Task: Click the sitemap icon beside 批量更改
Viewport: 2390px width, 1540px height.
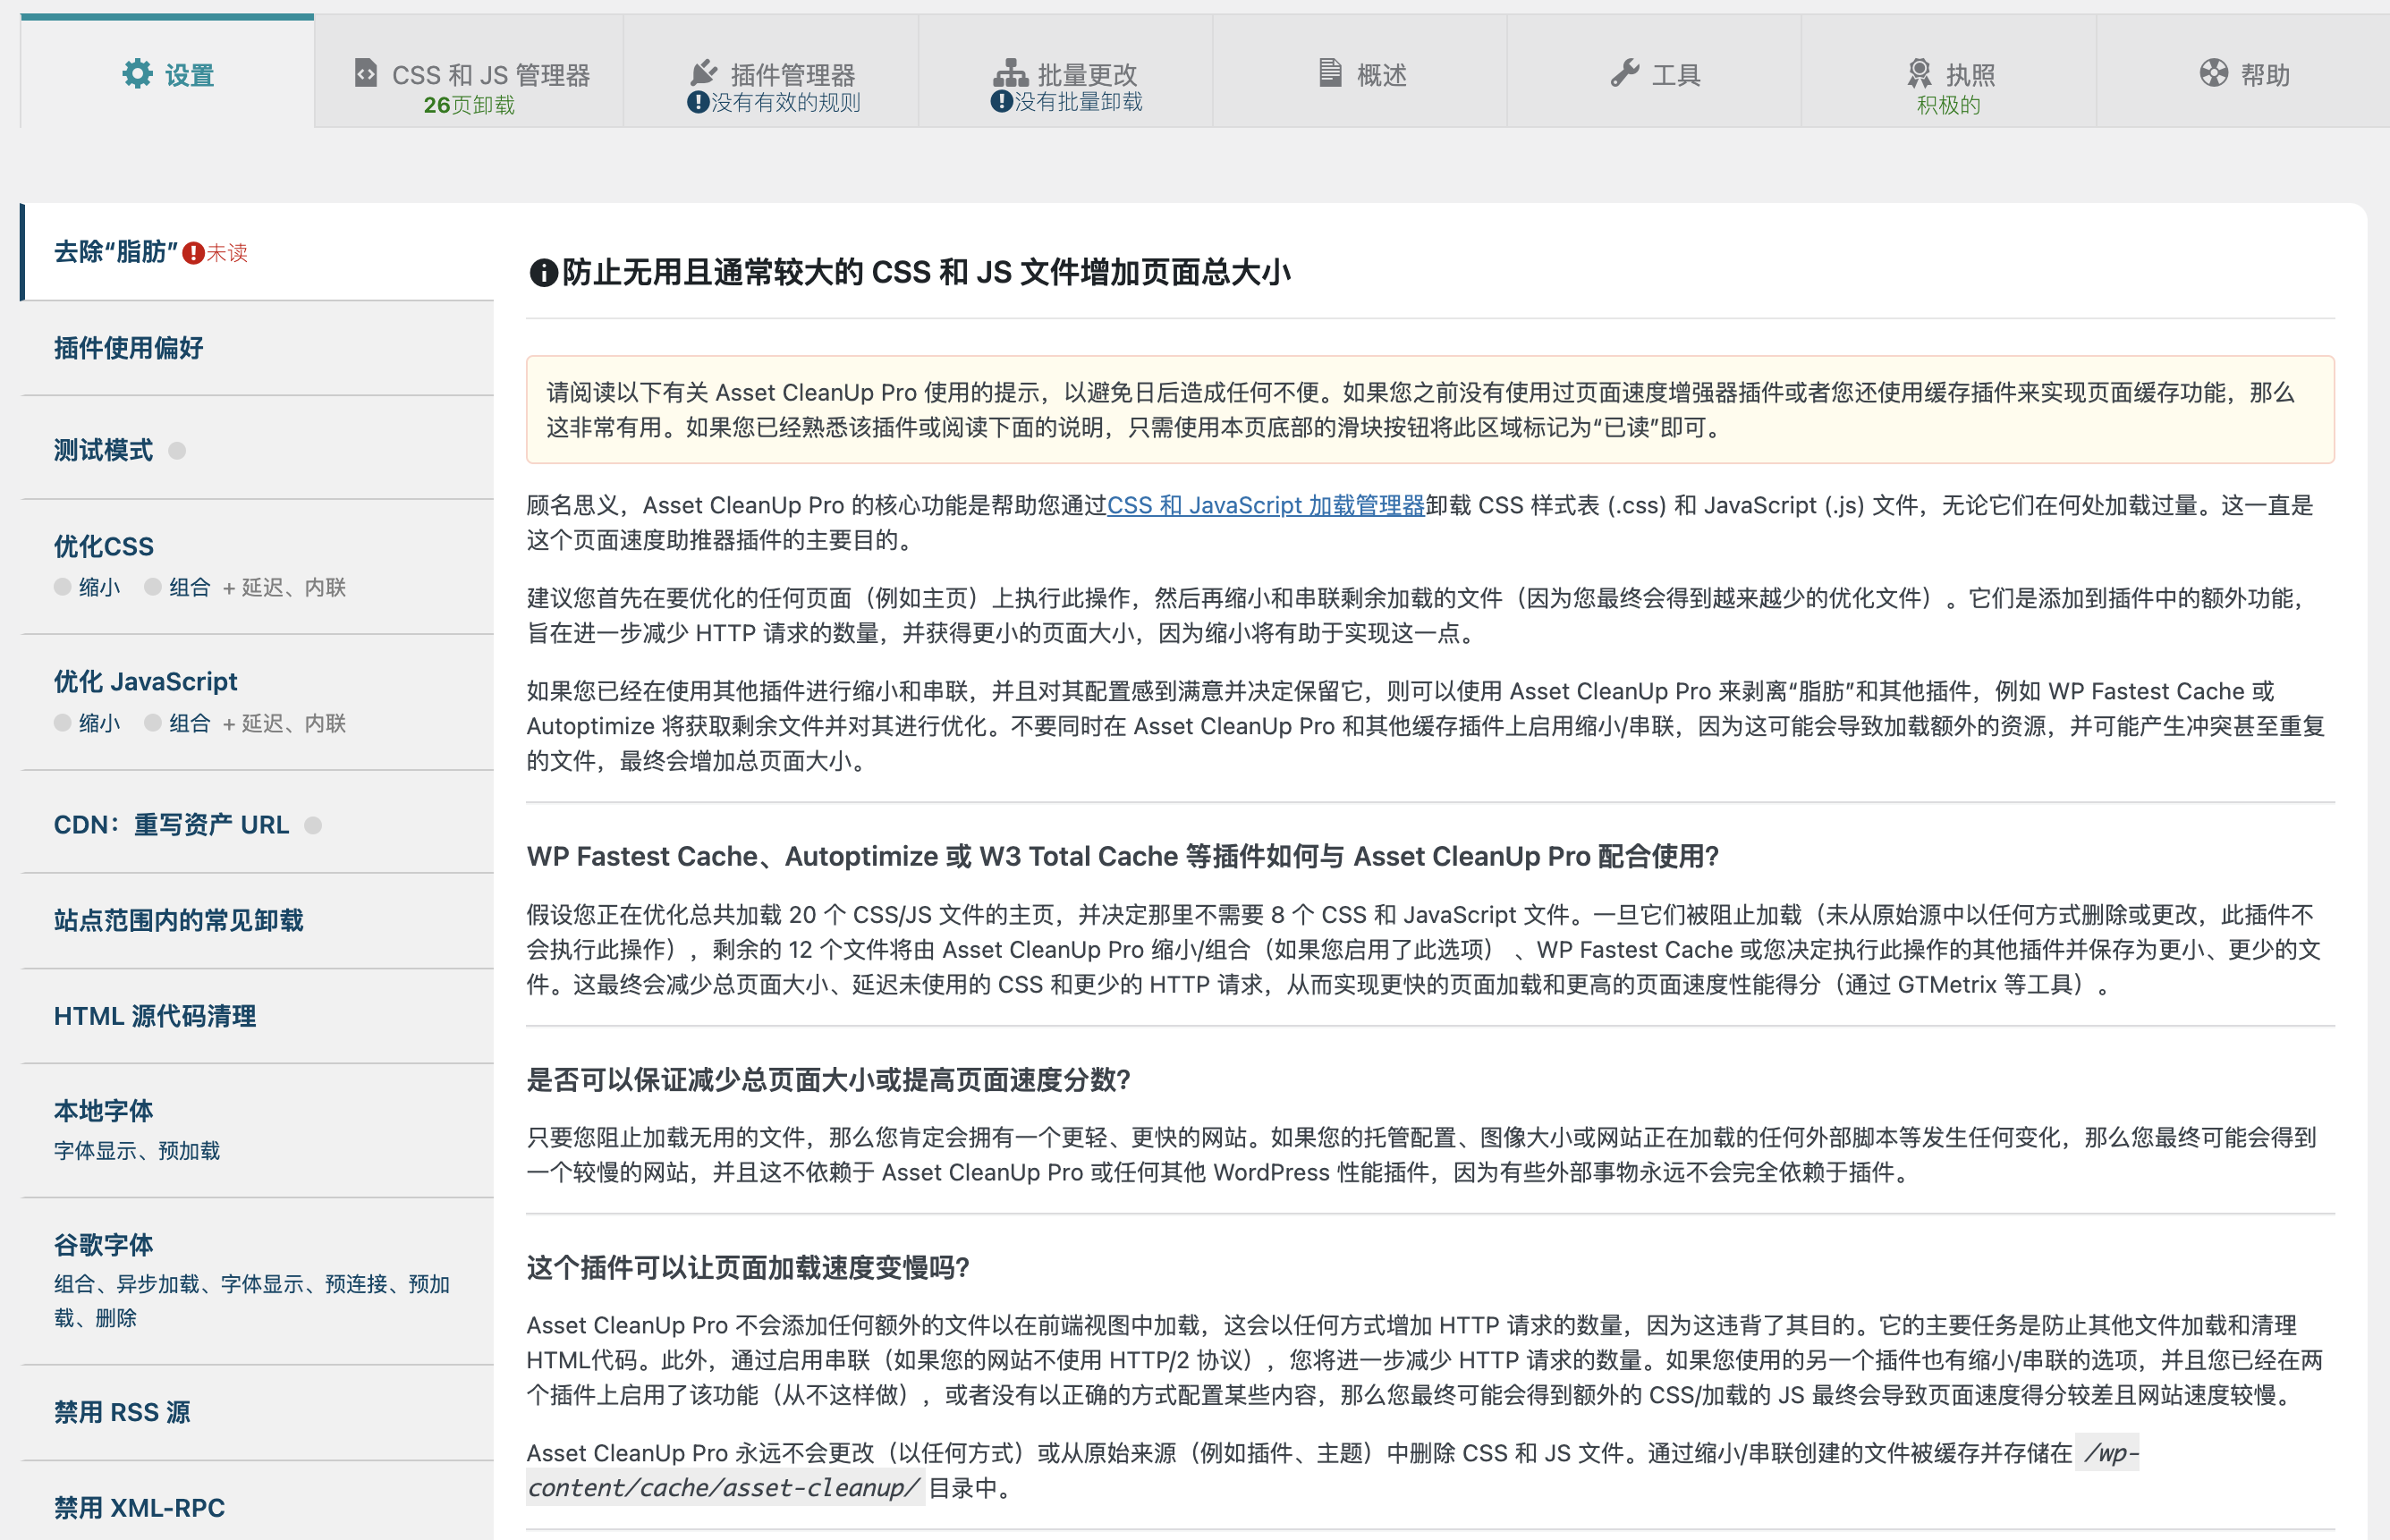Action: 1010,72
